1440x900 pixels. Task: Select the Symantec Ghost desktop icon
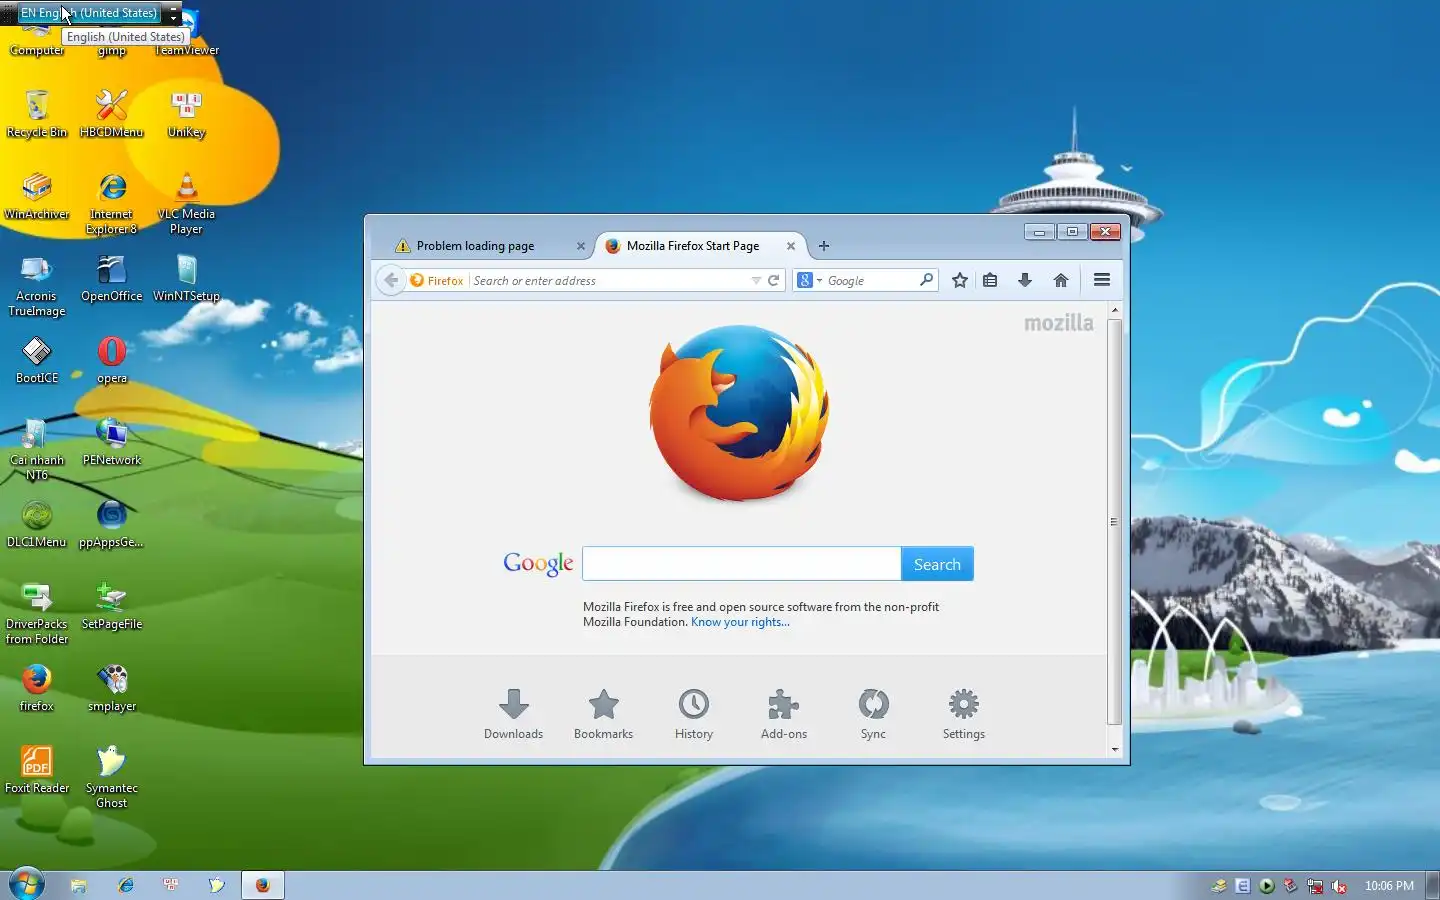tap(111, 777)
